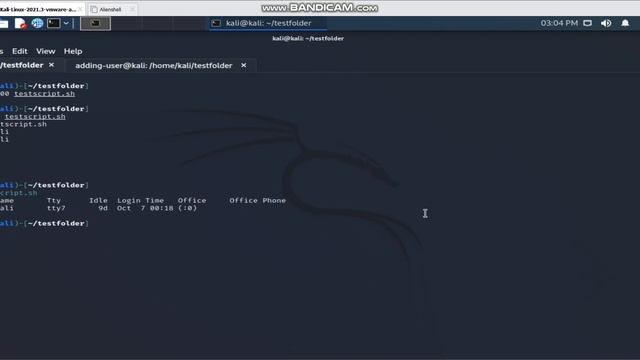The image size is (640, 360).
Task: Click the underlined testscript.sh after '00'
Action: (x=44, y=93)
